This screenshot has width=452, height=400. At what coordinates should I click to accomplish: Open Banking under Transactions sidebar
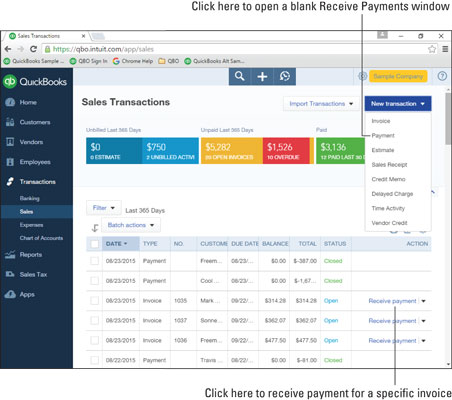click(29, 198)
